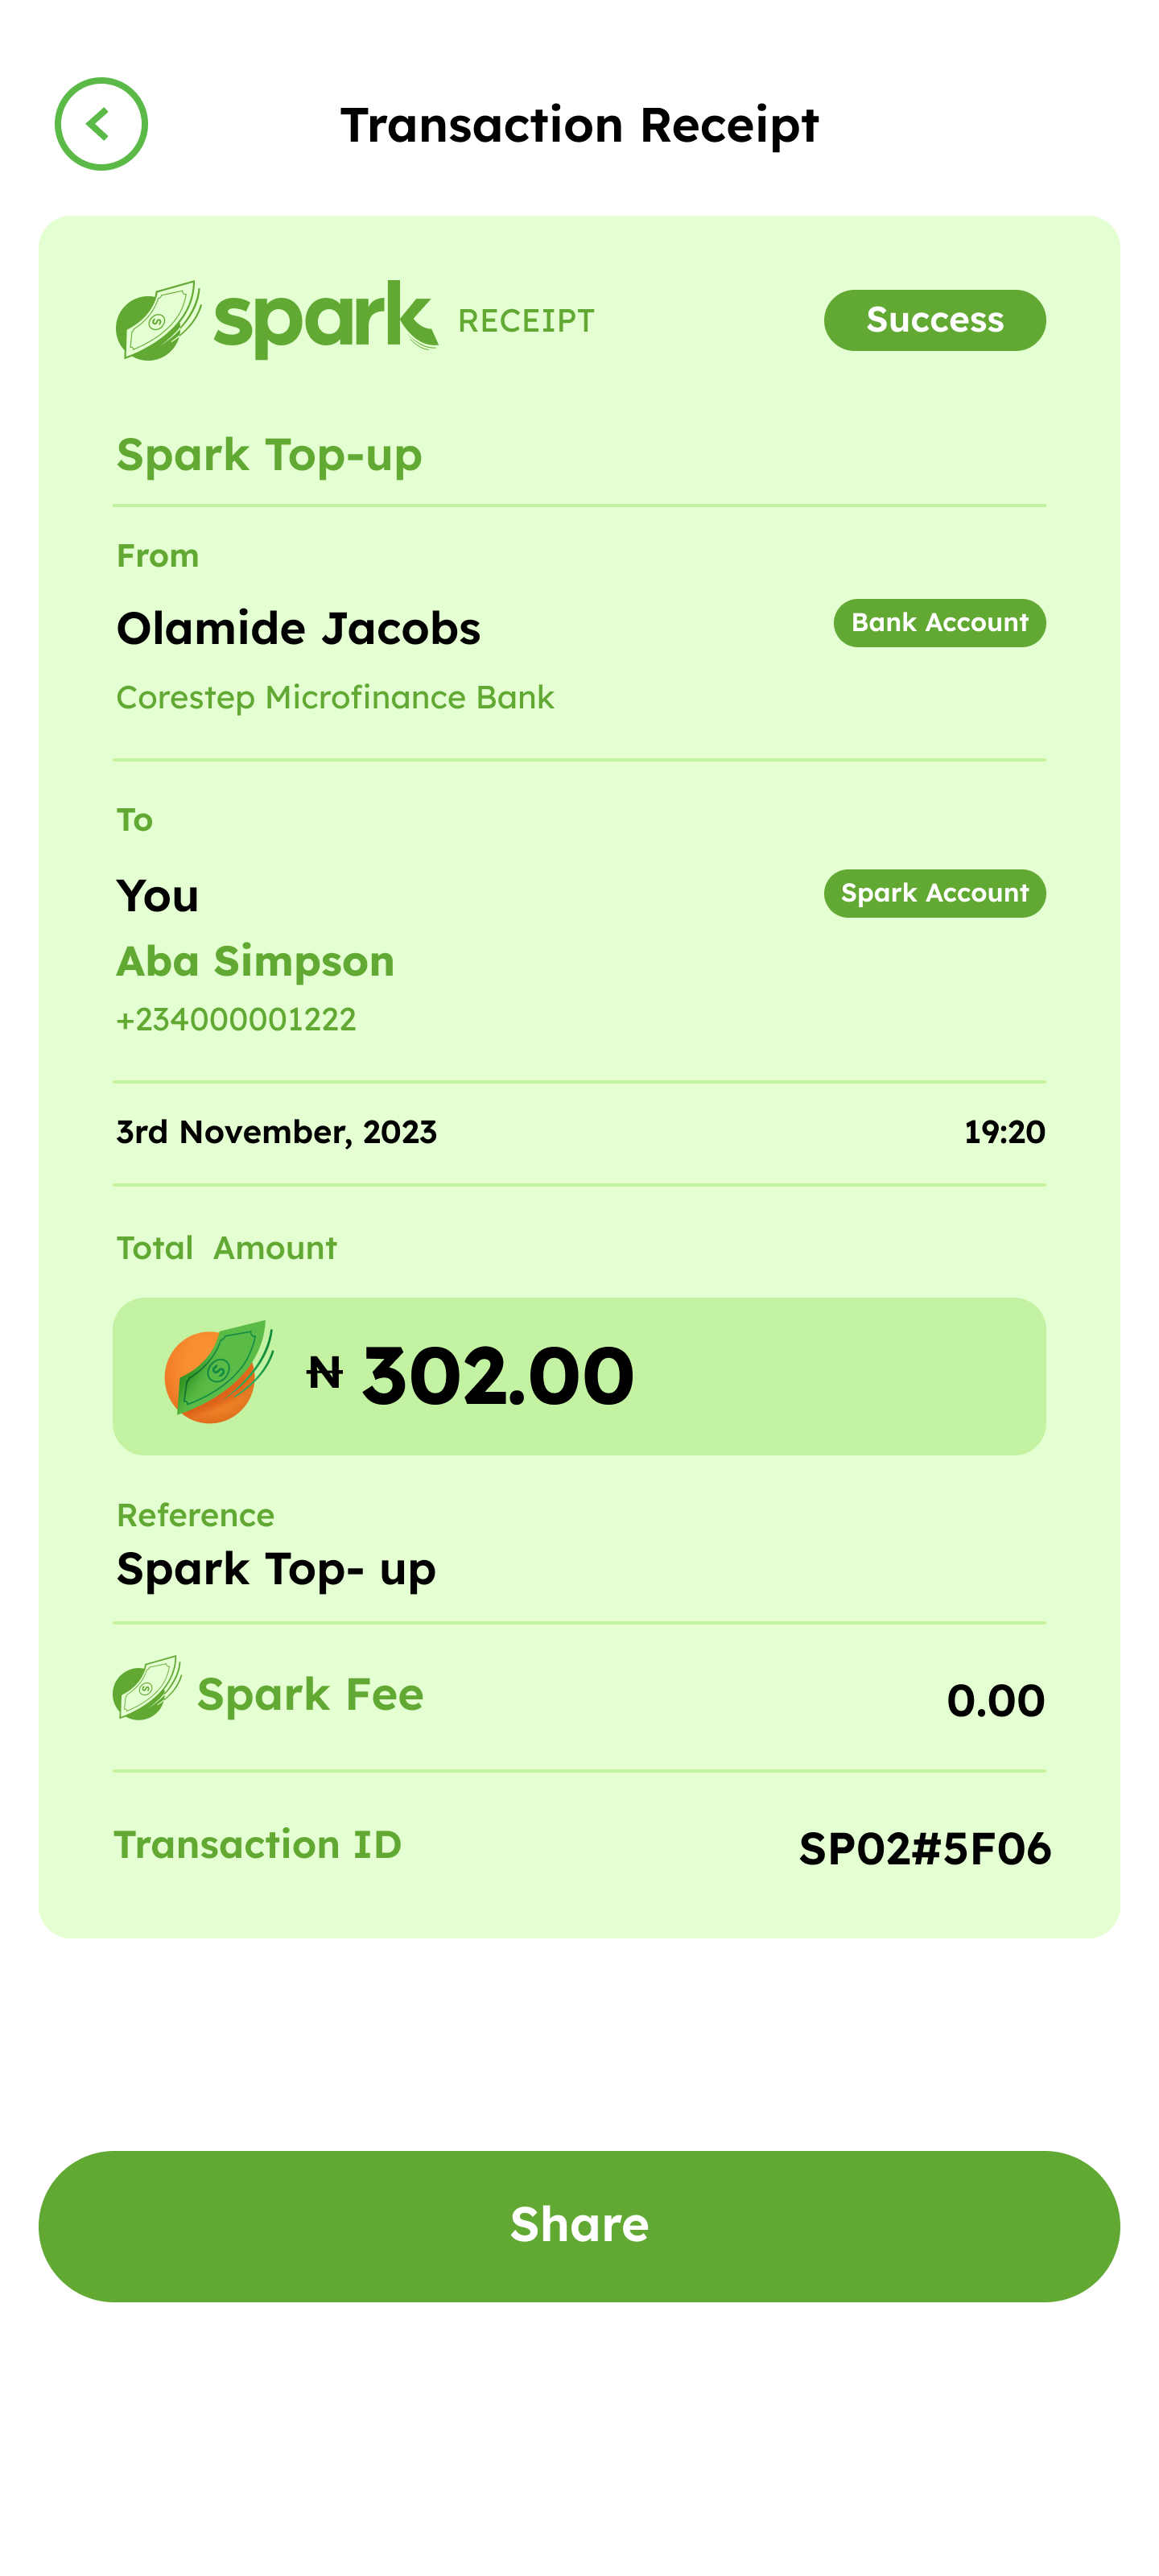Select the Spark Account tag
The image size is (1159, 2576).
934,893
